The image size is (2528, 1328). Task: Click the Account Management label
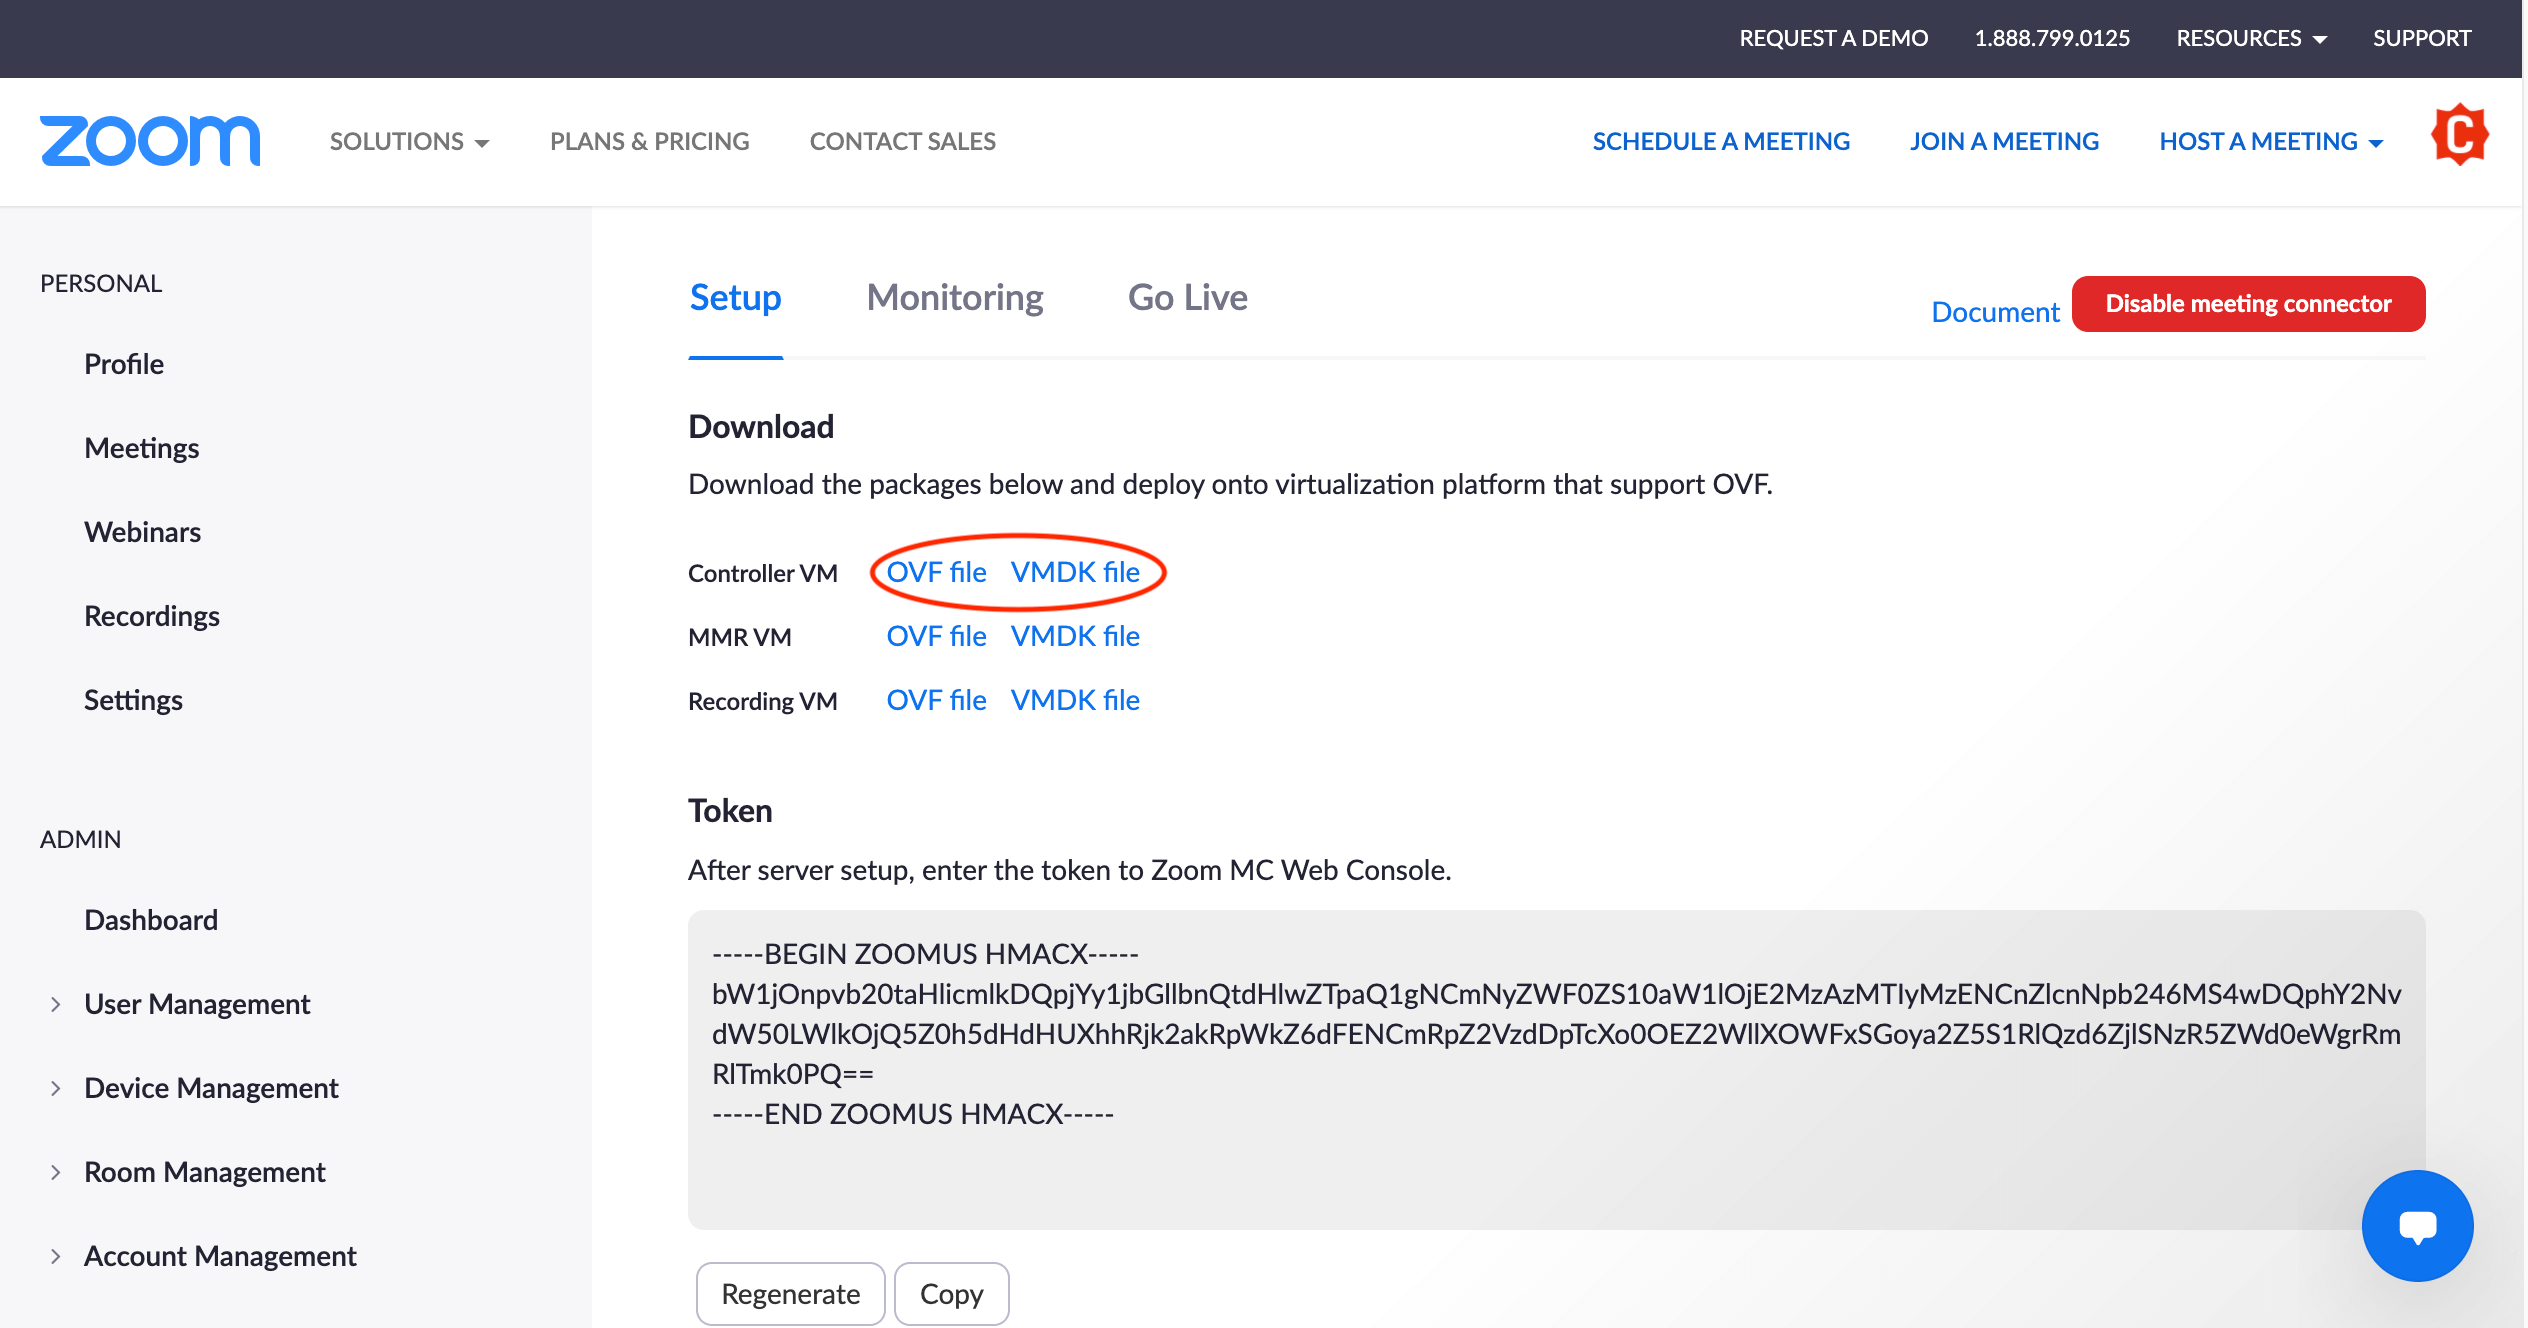(x=220, y=1256)
